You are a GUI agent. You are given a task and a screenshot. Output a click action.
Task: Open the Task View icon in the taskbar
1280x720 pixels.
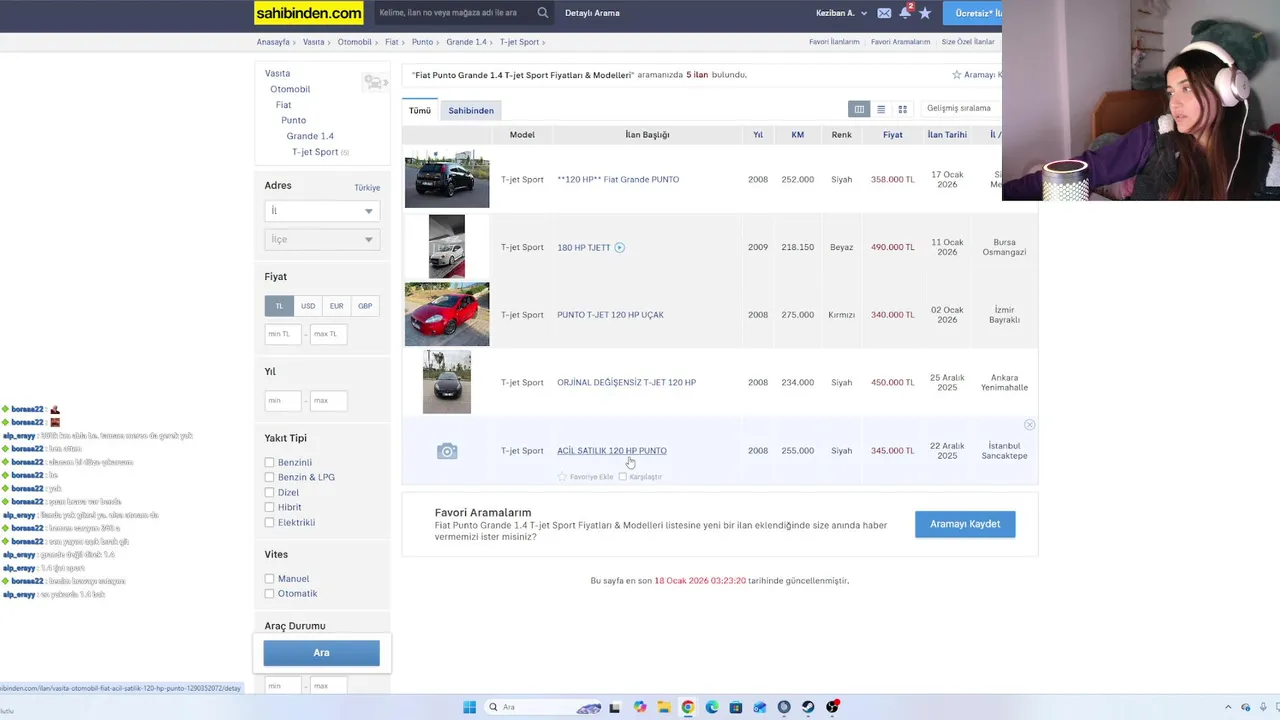(x=614, y=707)
